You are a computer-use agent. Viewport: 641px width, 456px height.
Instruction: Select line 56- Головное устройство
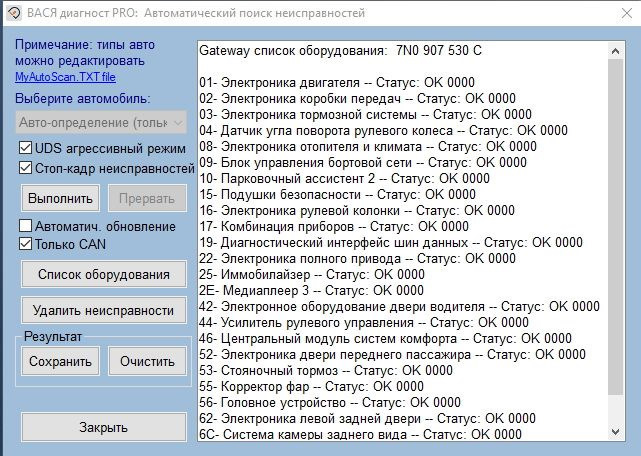tap(330, 402)
